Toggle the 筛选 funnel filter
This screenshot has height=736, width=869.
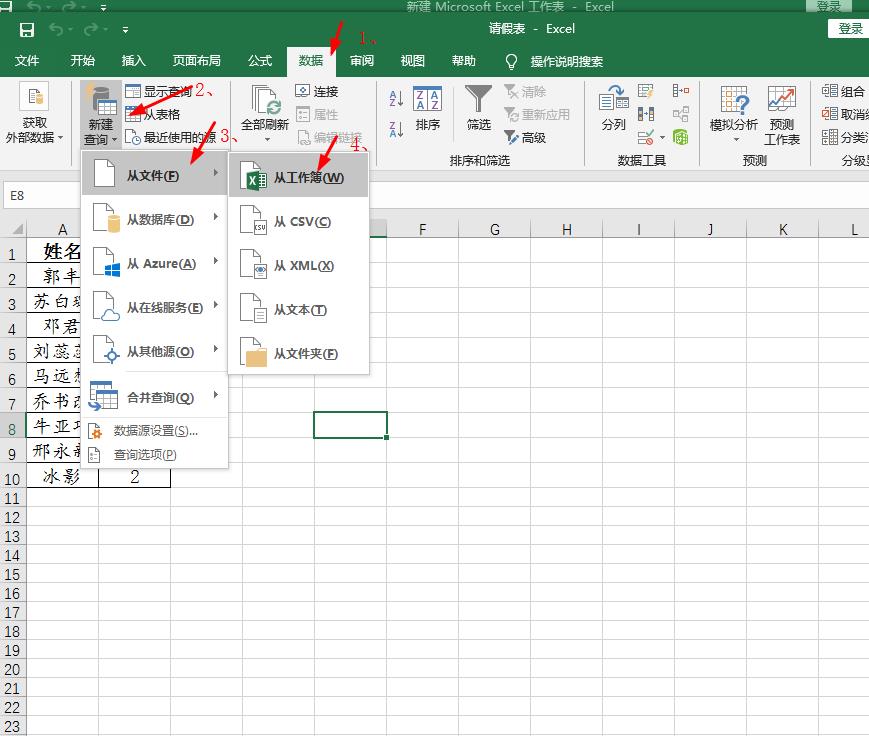pos(478,109)
